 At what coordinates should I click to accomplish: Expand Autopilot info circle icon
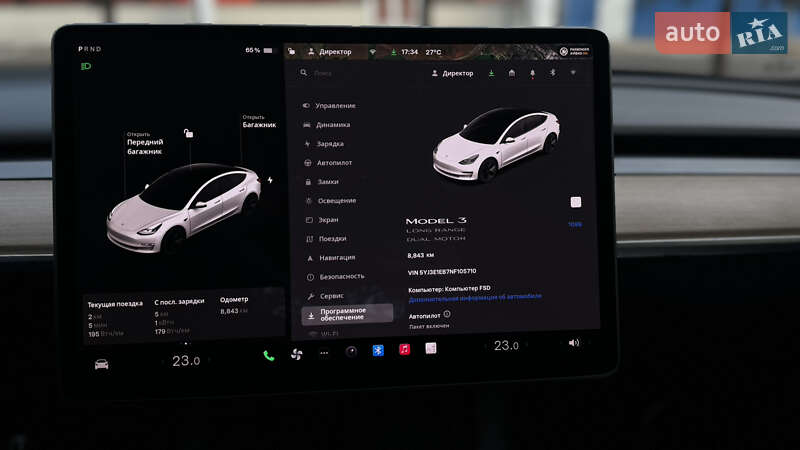[x=446, y=313]
